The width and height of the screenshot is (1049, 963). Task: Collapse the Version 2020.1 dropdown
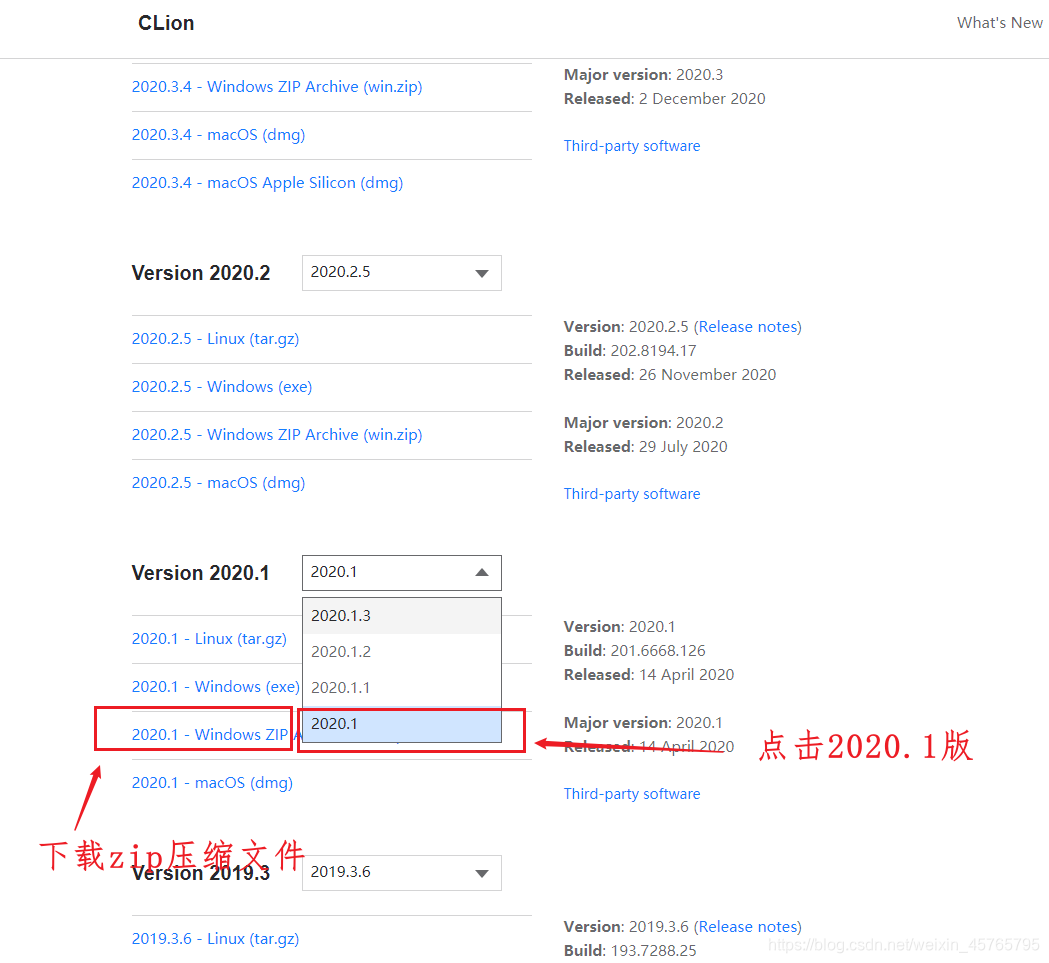point(401,573)
